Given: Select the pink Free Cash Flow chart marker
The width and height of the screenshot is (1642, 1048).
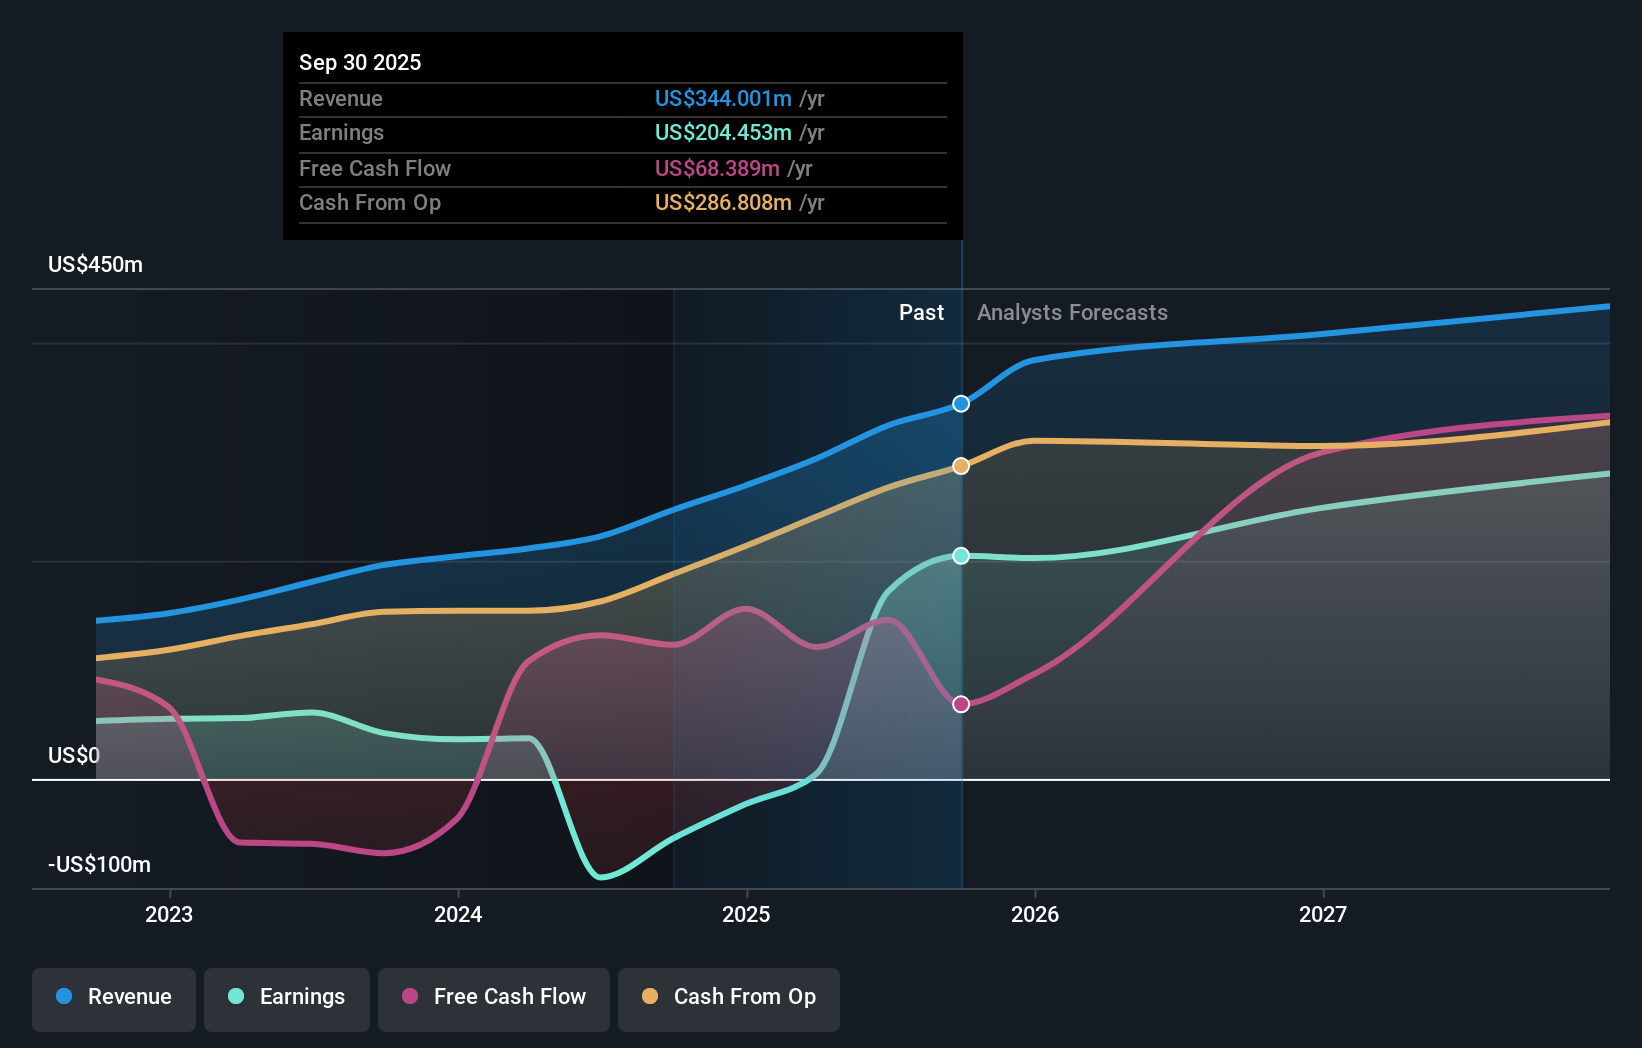Looking at the screenshot, I should click(x=960, y=704).
